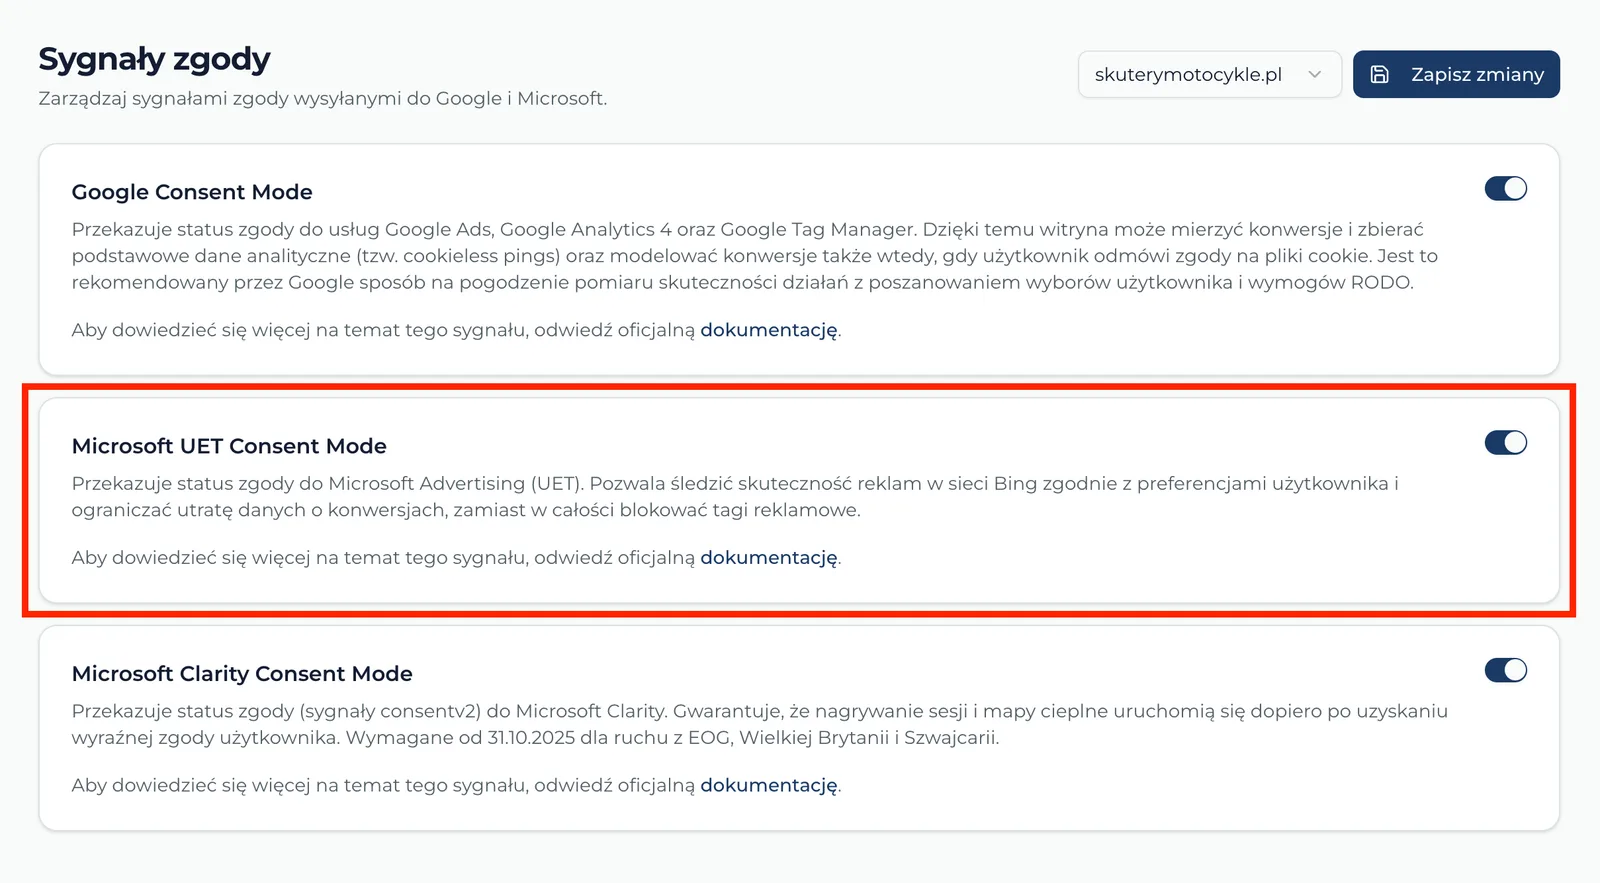
Task: Select the Microsoft UET Consent Mode title
Action: point(229,446)
